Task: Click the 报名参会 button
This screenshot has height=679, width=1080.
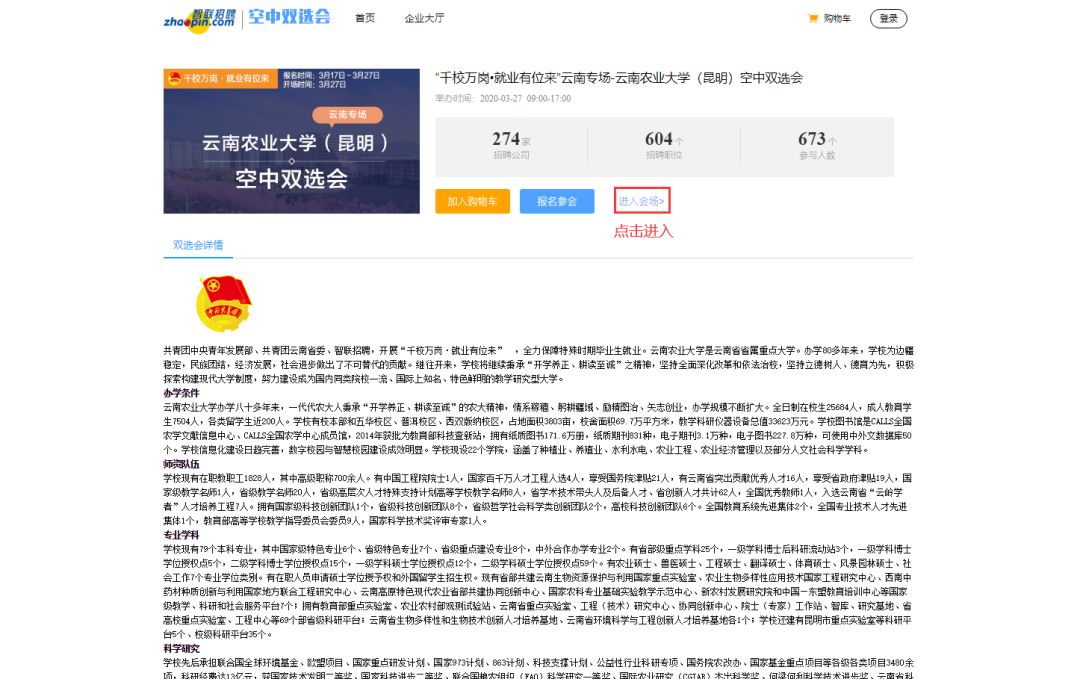Action: (557, 201)
